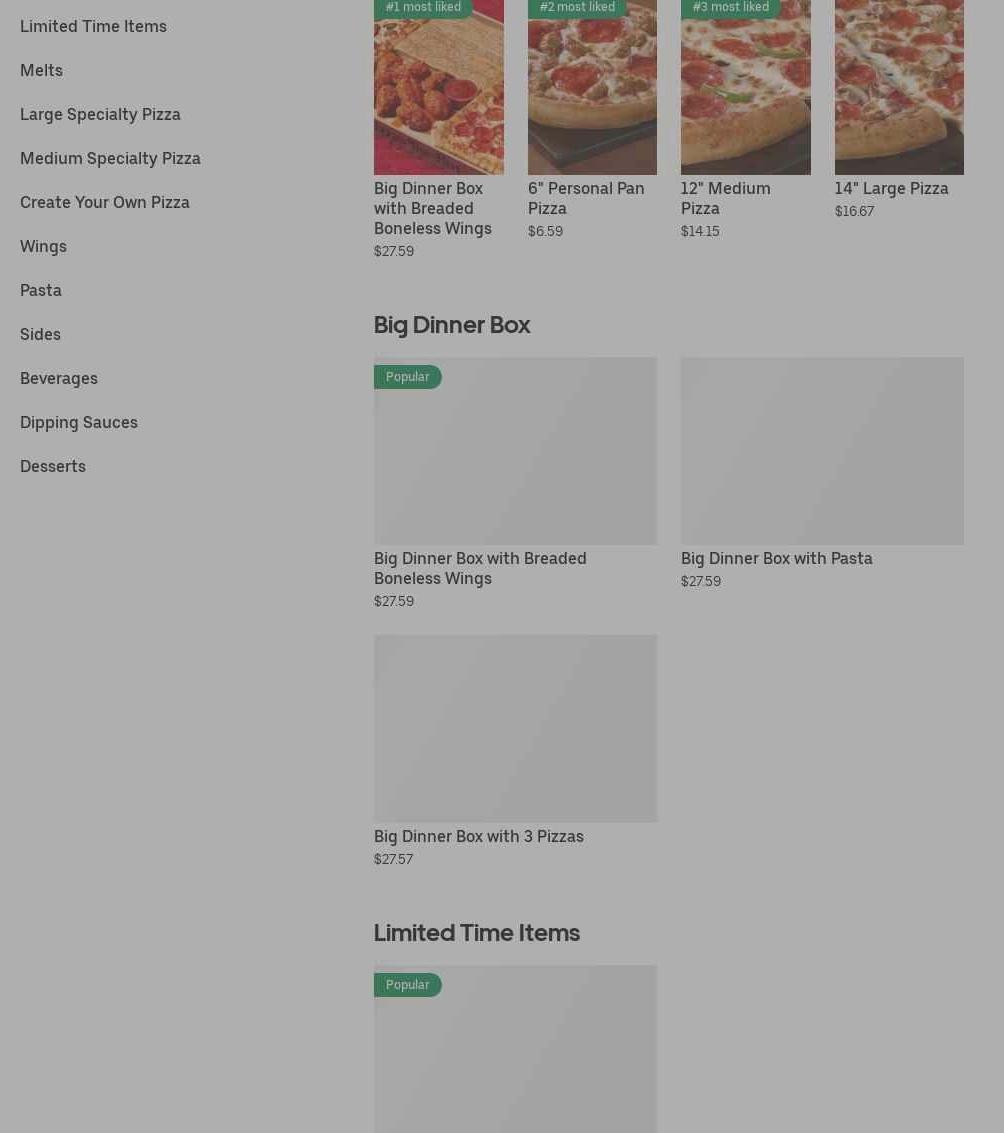Open Big Dinner Box with Pasta item
This screenshot has width=1004, height=1133.
776,558
